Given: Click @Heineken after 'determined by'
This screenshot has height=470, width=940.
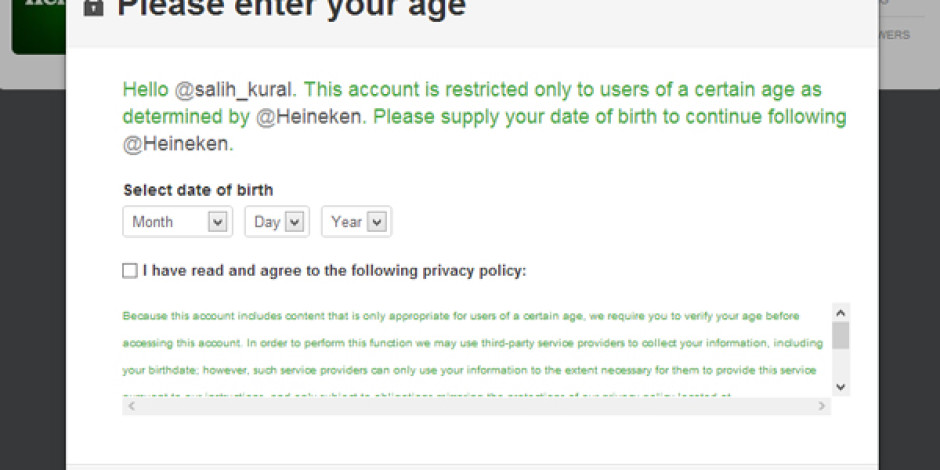Looking at the screenshot, I should click(311, 117).
